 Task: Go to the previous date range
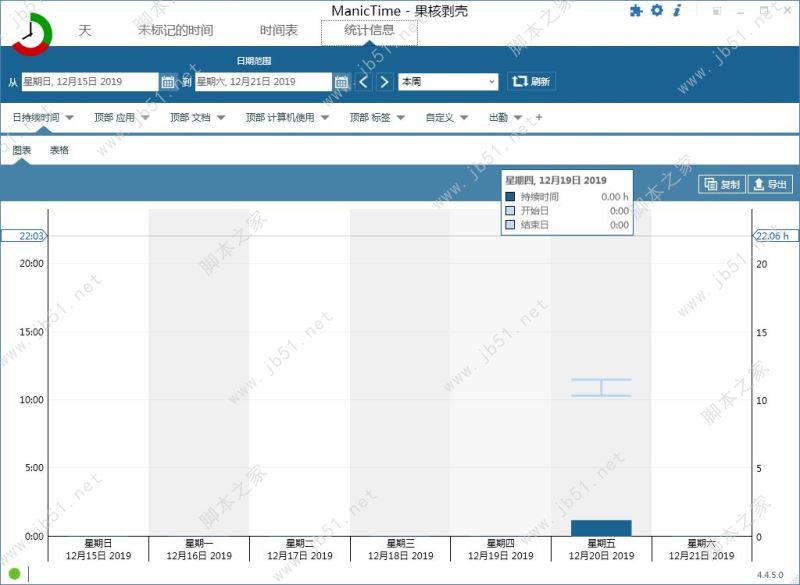point(364,82)
